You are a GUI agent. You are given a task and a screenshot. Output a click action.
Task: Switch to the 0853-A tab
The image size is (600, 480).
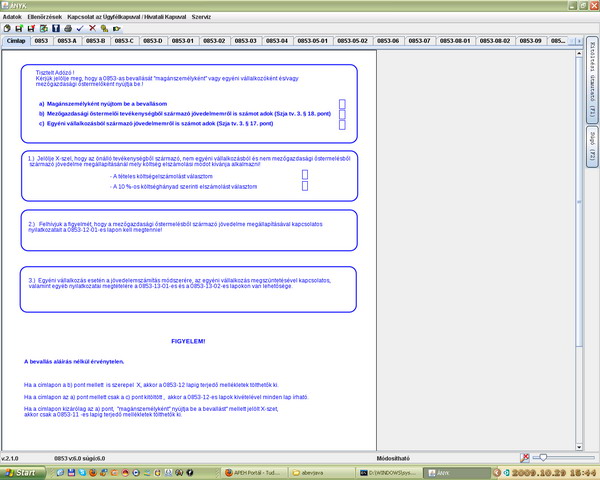[67, 41]
